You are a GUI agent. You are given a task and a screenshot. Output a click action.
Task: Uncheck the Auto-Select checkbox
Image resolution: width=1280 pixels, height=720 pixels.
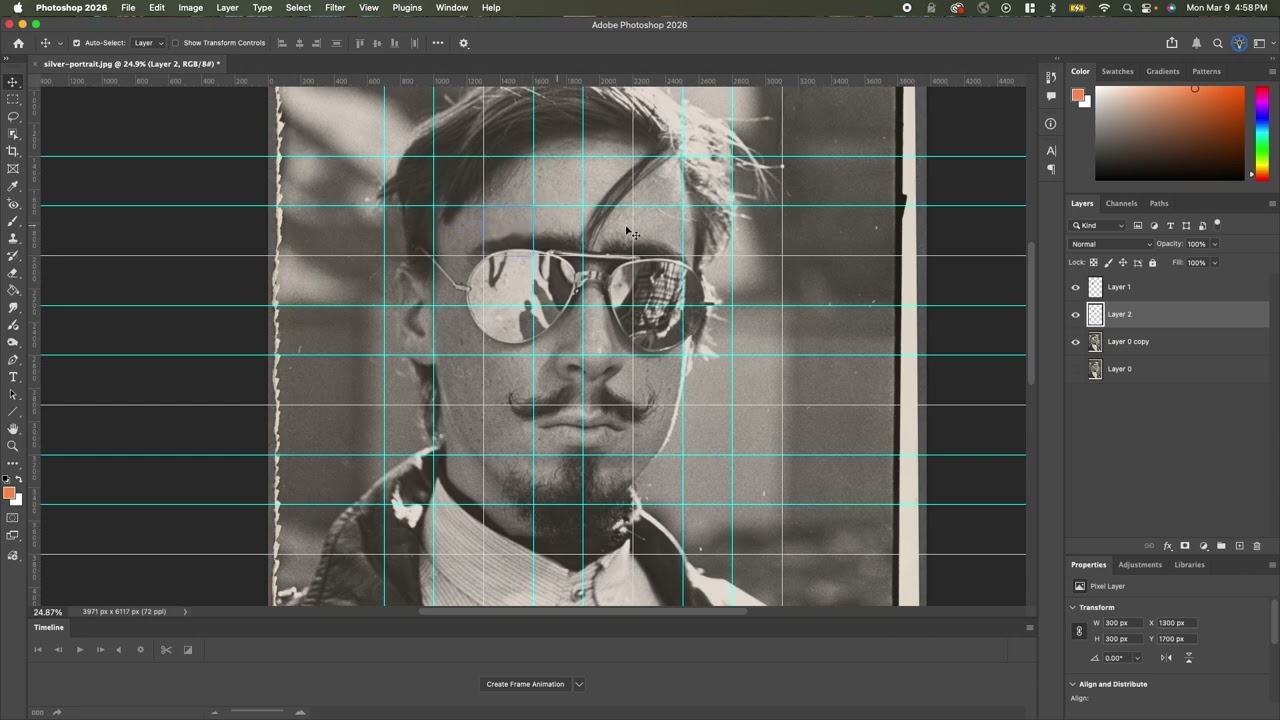[x=76, y=43]
